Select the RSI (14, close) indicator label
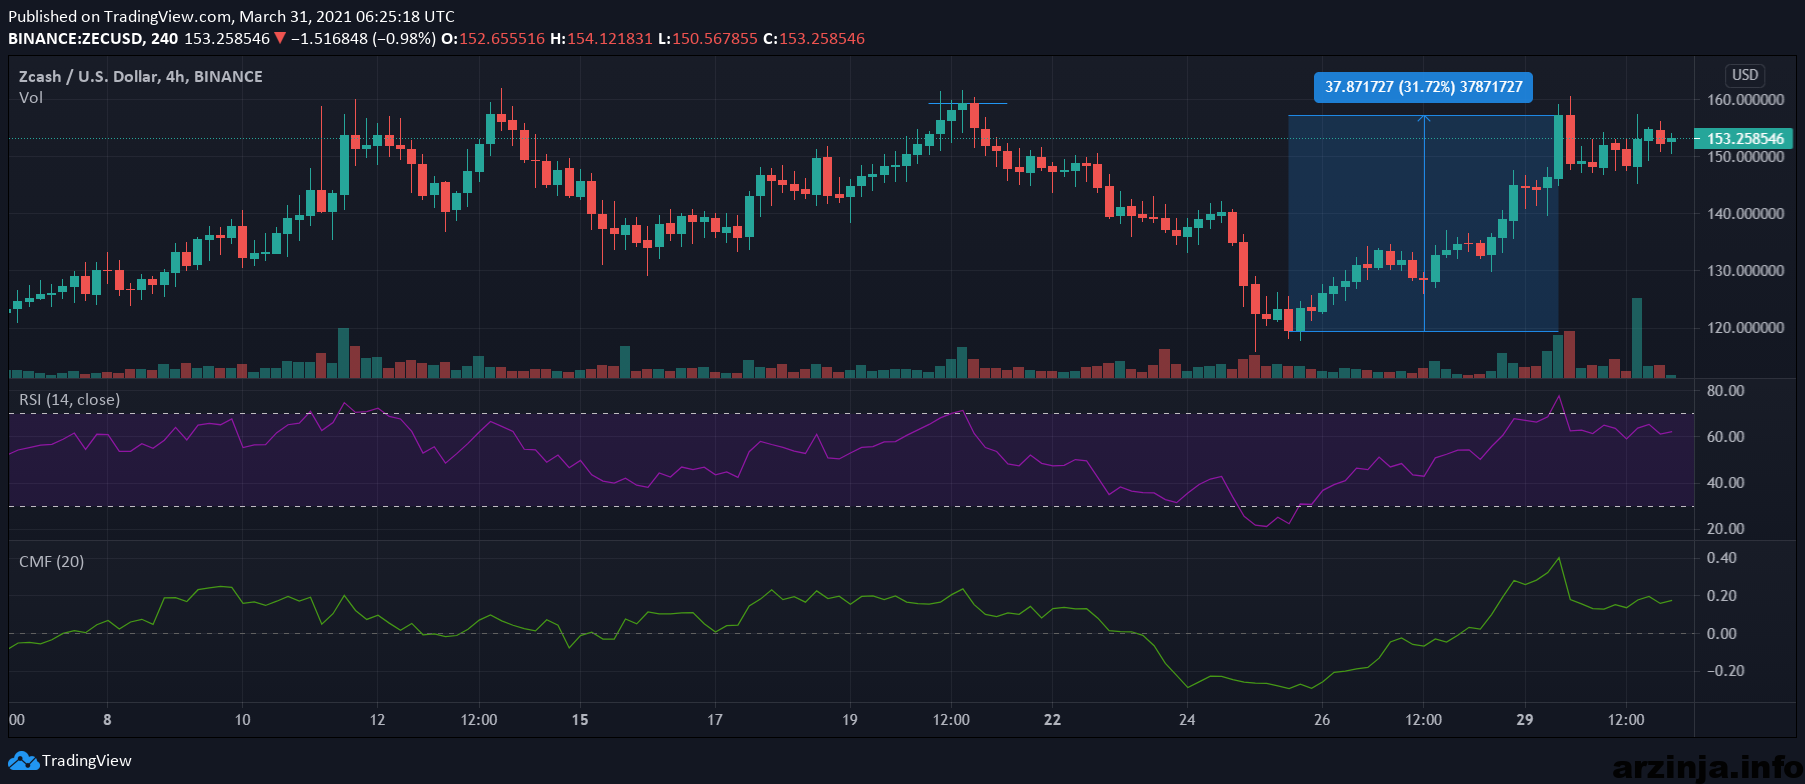Screen dimensions: 1805x784 [x=70, y=400]
